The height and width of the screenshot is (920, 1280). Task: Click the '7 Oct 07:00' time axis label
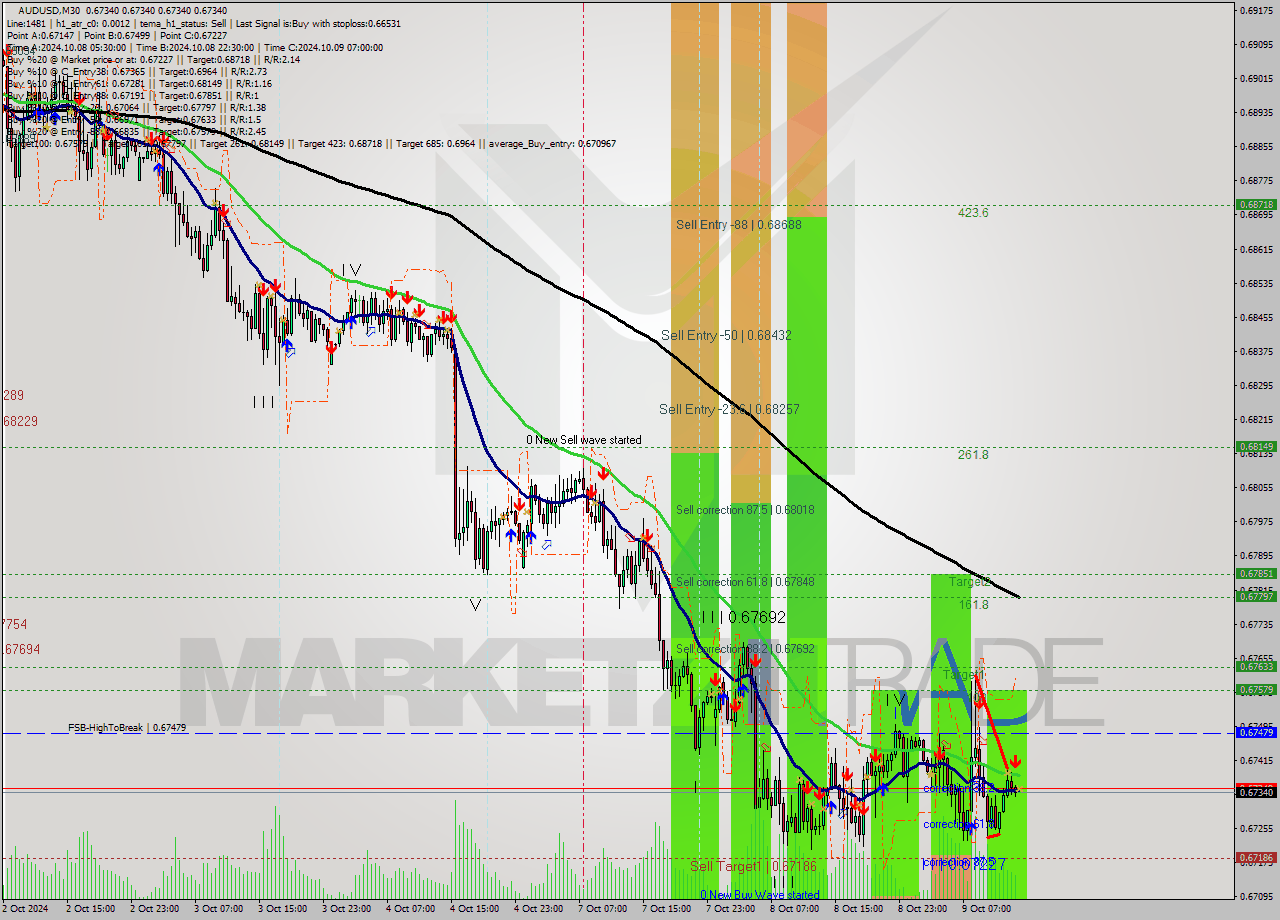pos(603,909)
